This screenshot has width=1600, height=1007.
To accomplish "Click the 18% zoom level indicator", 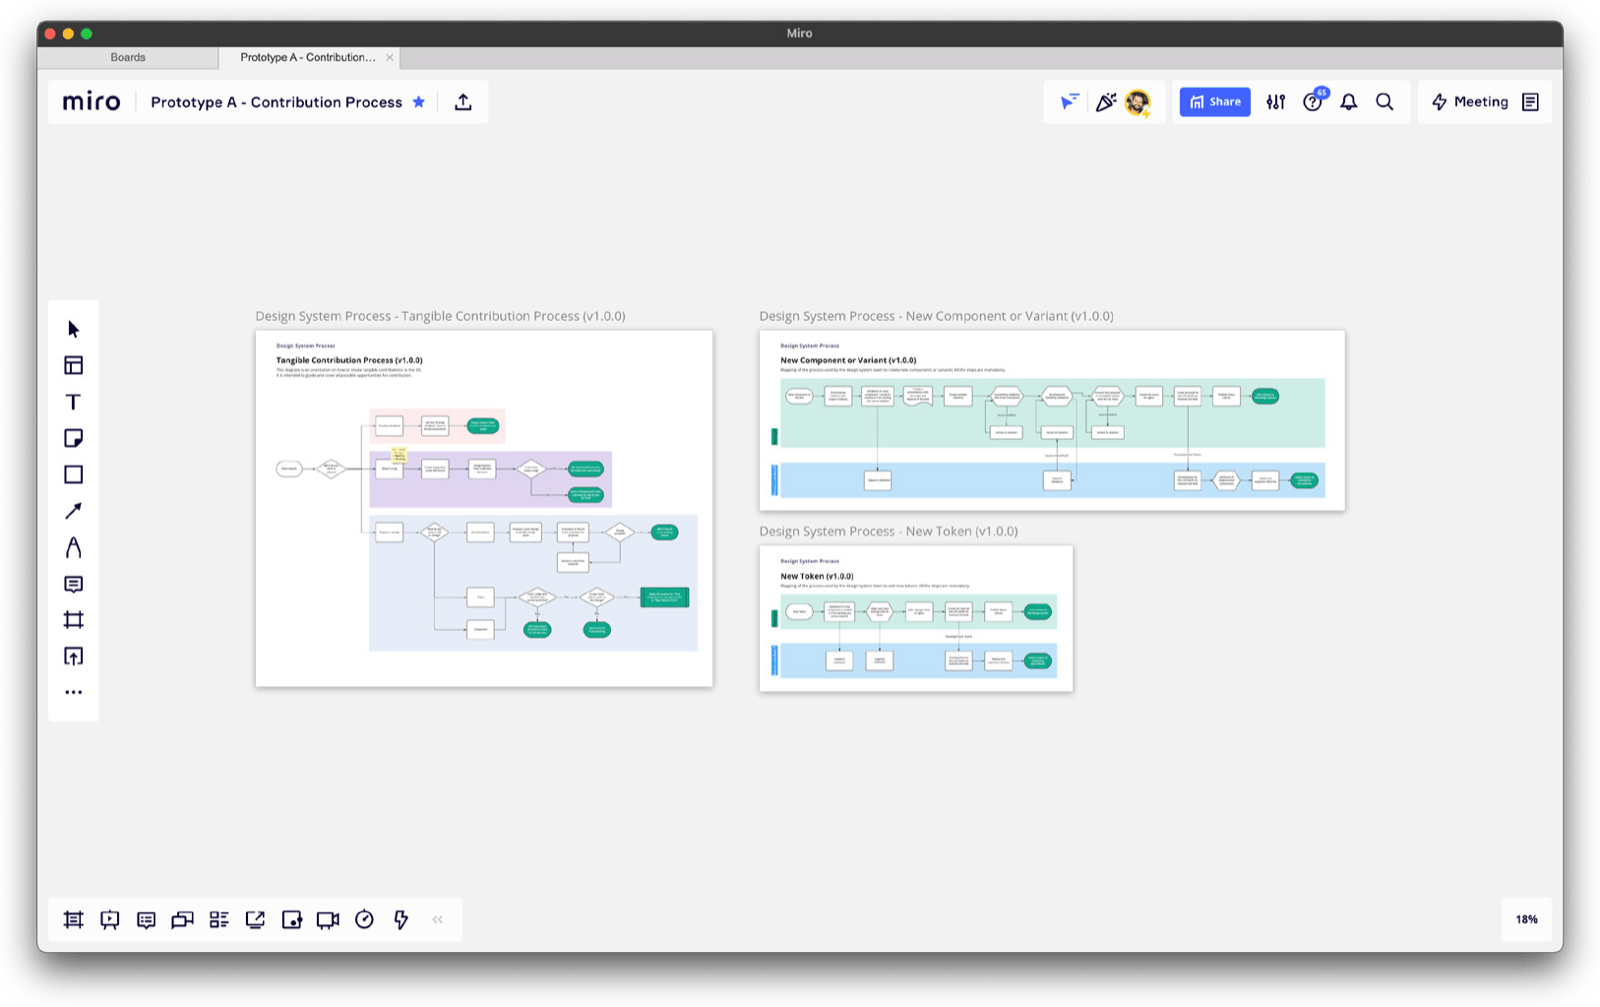I will pyautogui.click(x=1526, y=919).
